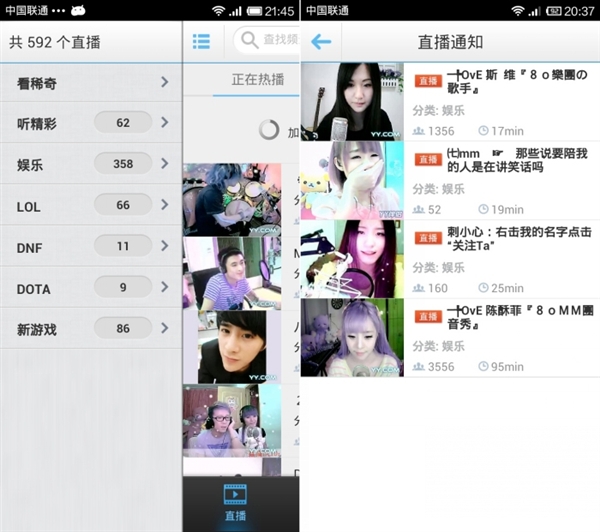Expand the 娱乐 category chevron
Image resolution: width=600 pixels, height=532 pixels.
pyautogui.click(x=165, y=164)
